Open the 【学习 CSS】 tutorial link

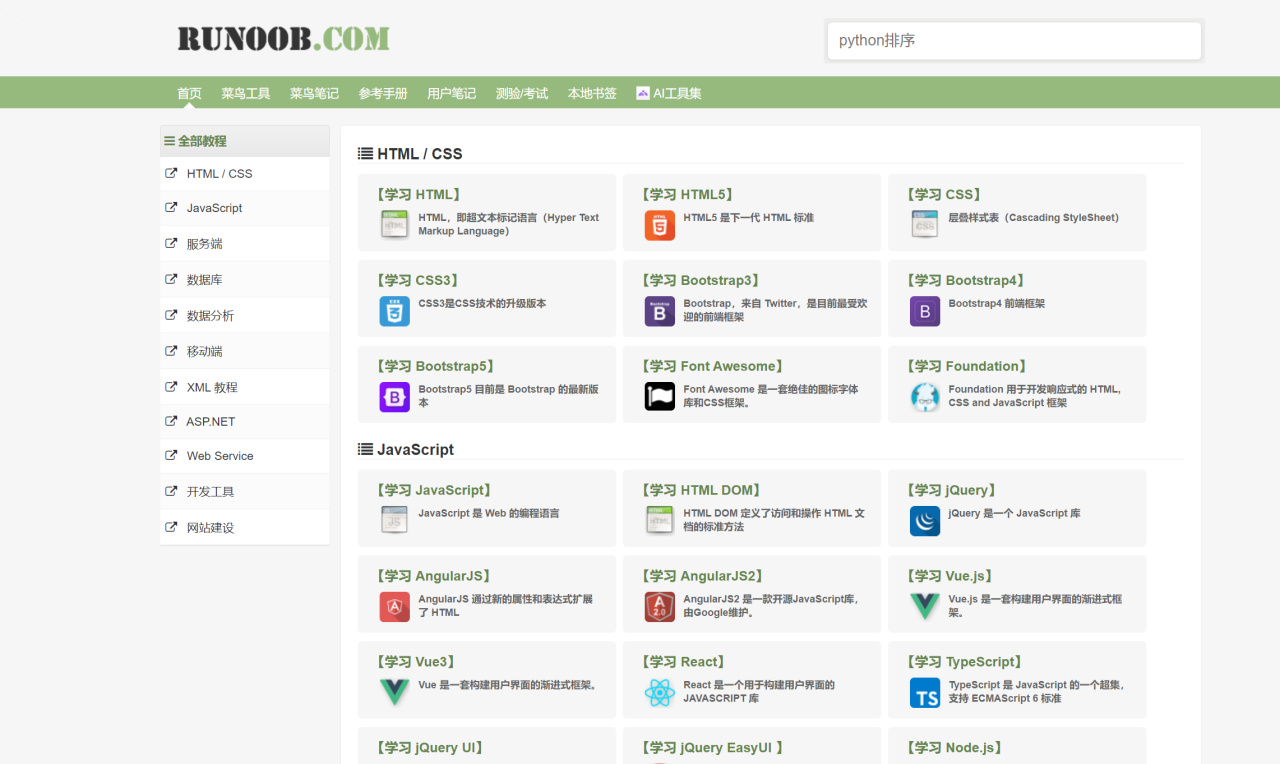click(x=944, y=195)
